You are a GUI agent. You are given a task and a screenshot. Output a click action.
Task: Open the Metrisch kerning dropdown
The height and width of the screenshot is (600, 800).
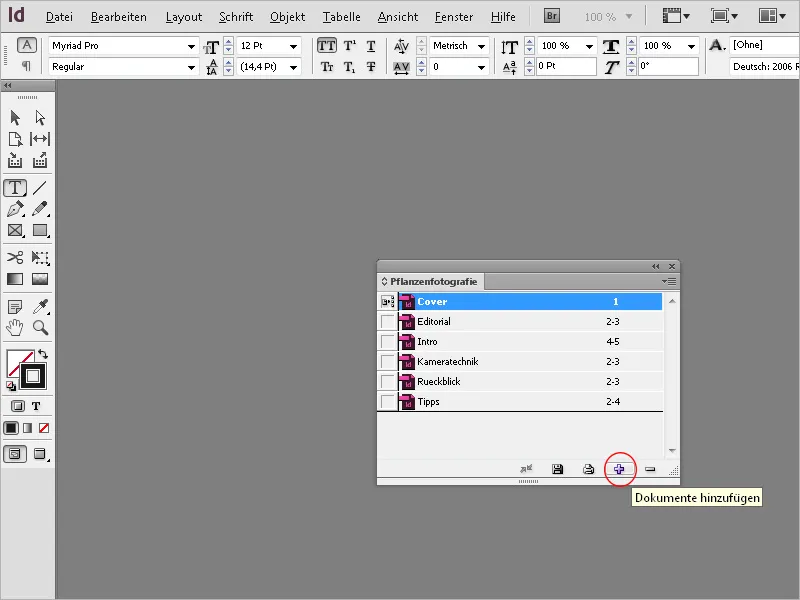pos(481,46)
